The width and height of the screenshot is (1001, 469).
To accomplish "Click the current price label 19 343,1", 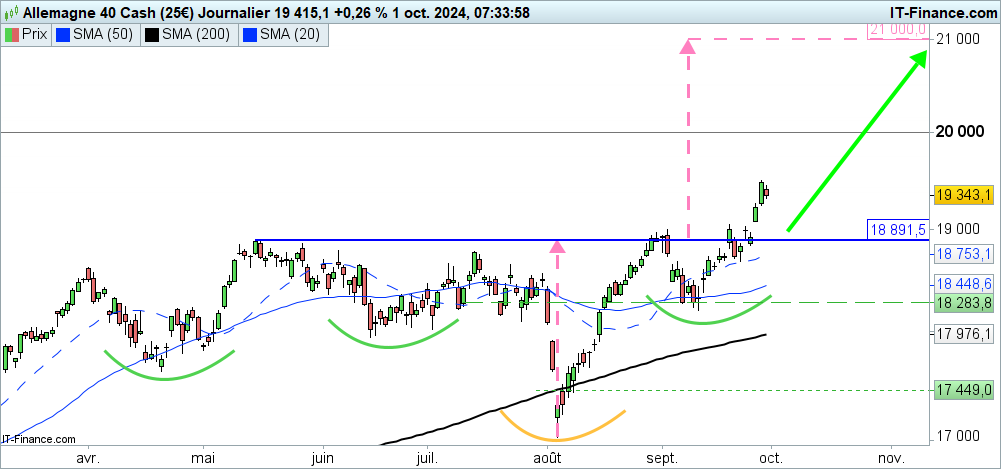I will pos(964,194).
